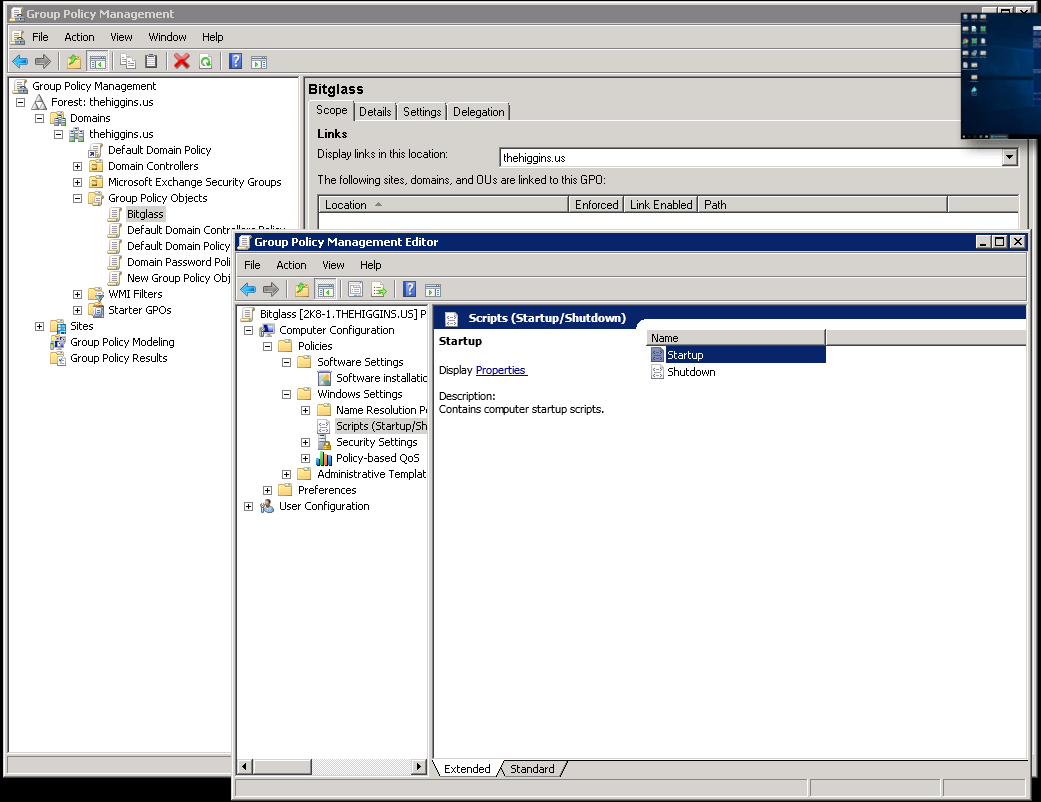This screenshot has height=802, width=1041.
Task: Expand the Security Settings node
Action: click(x=305, y=441)
